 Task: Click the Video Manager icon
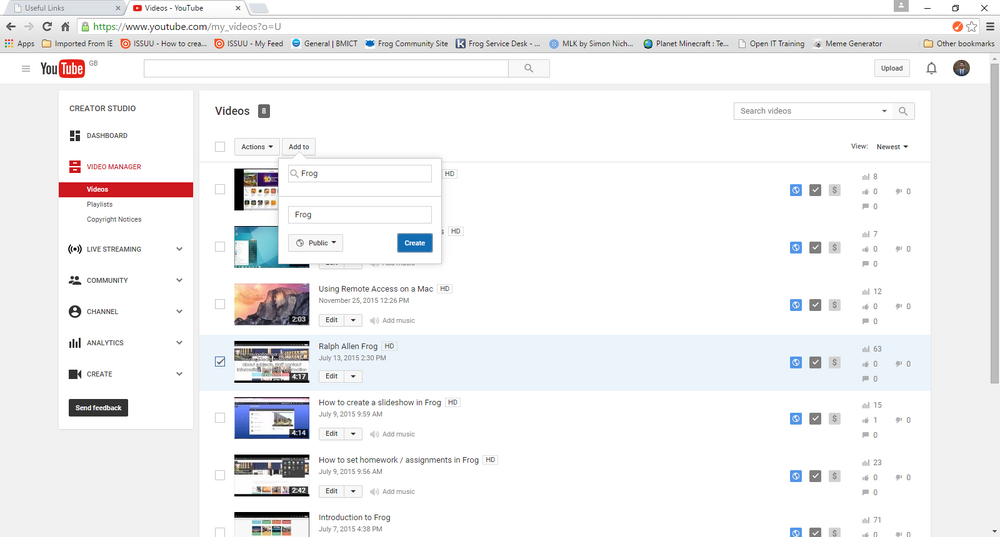[75, 166]
